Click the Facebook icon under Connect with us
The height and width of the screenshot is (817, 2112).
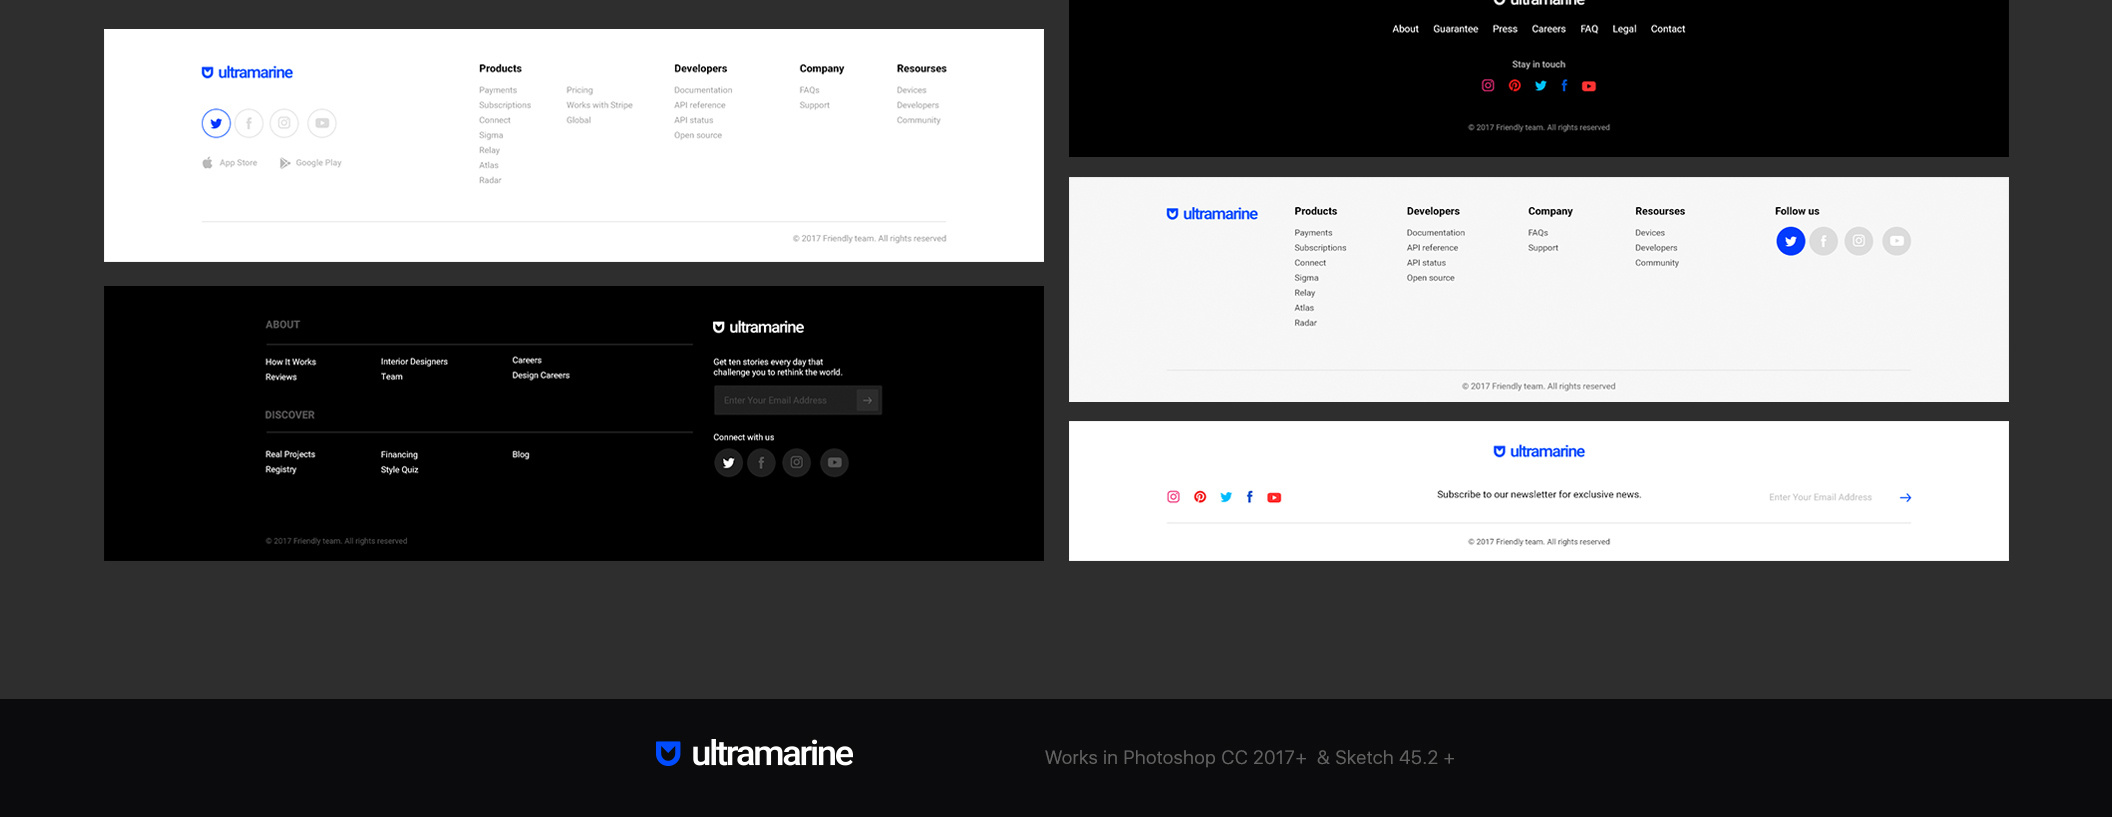click(x=761, y=462)
